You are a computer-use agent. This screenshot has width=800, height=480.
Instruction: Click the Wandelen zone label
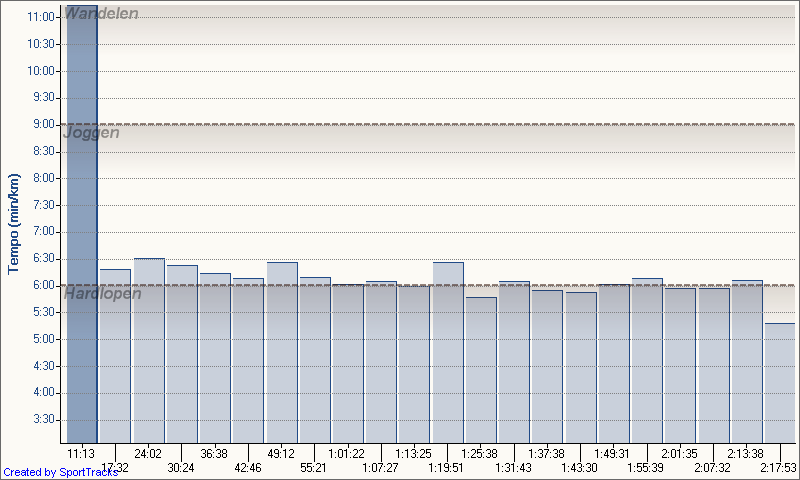tap(102, 13)
